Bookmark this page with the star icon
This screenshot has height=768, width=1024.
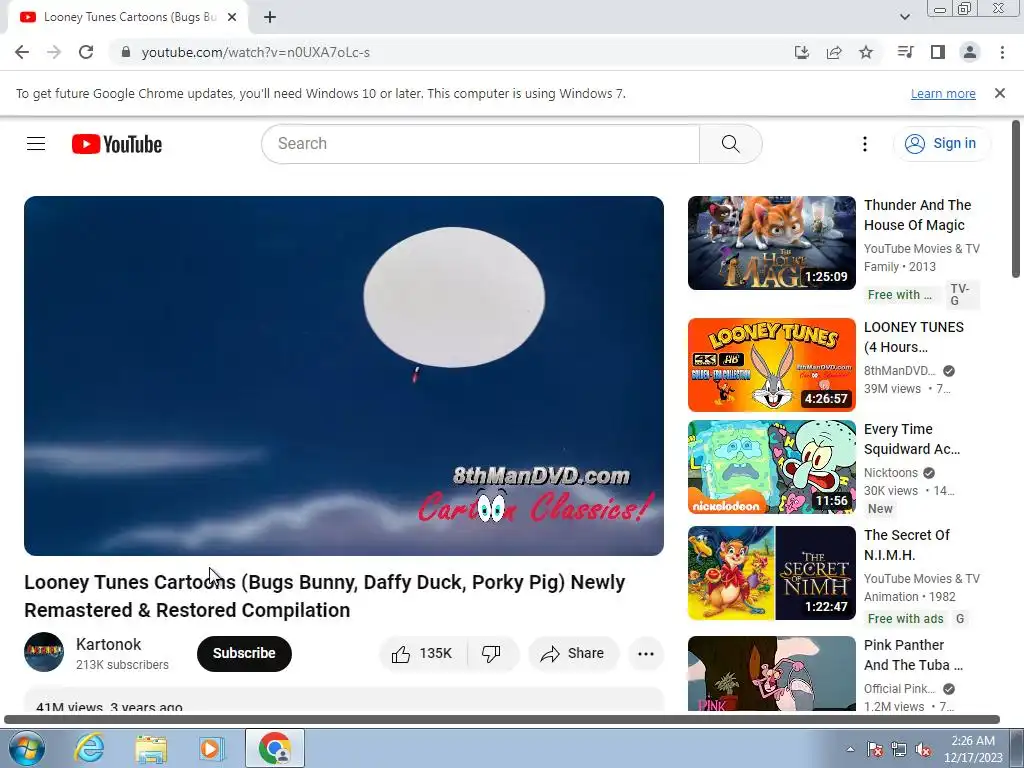coord(866,52)
